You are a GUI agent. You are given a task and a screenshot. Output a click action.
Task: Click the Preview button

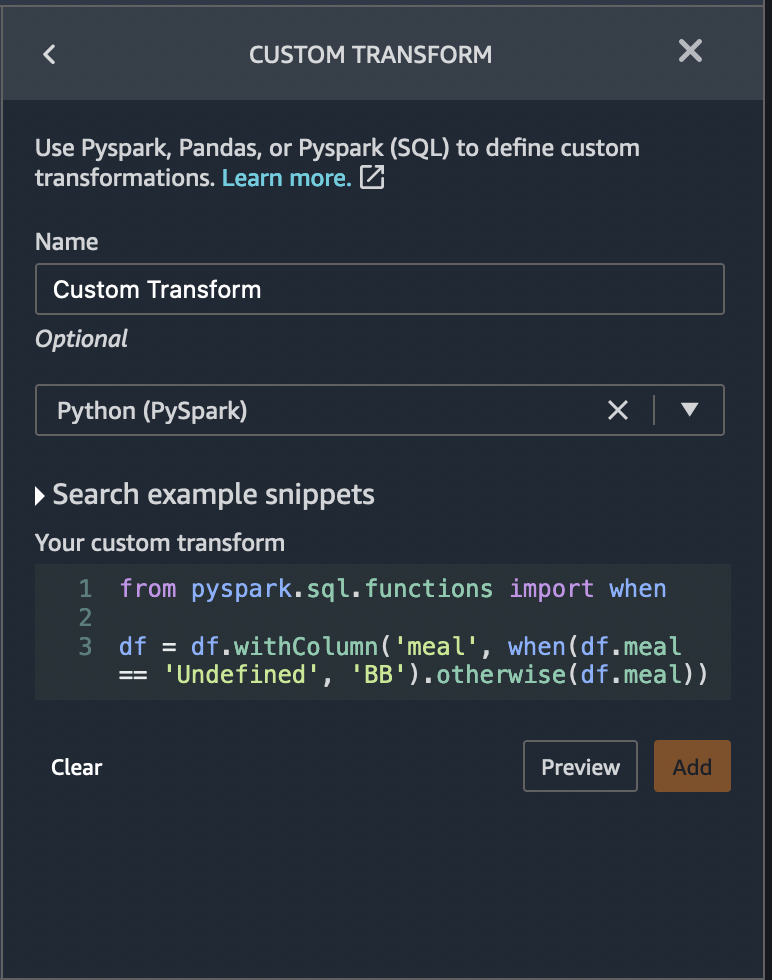click(x=580, y=766)
